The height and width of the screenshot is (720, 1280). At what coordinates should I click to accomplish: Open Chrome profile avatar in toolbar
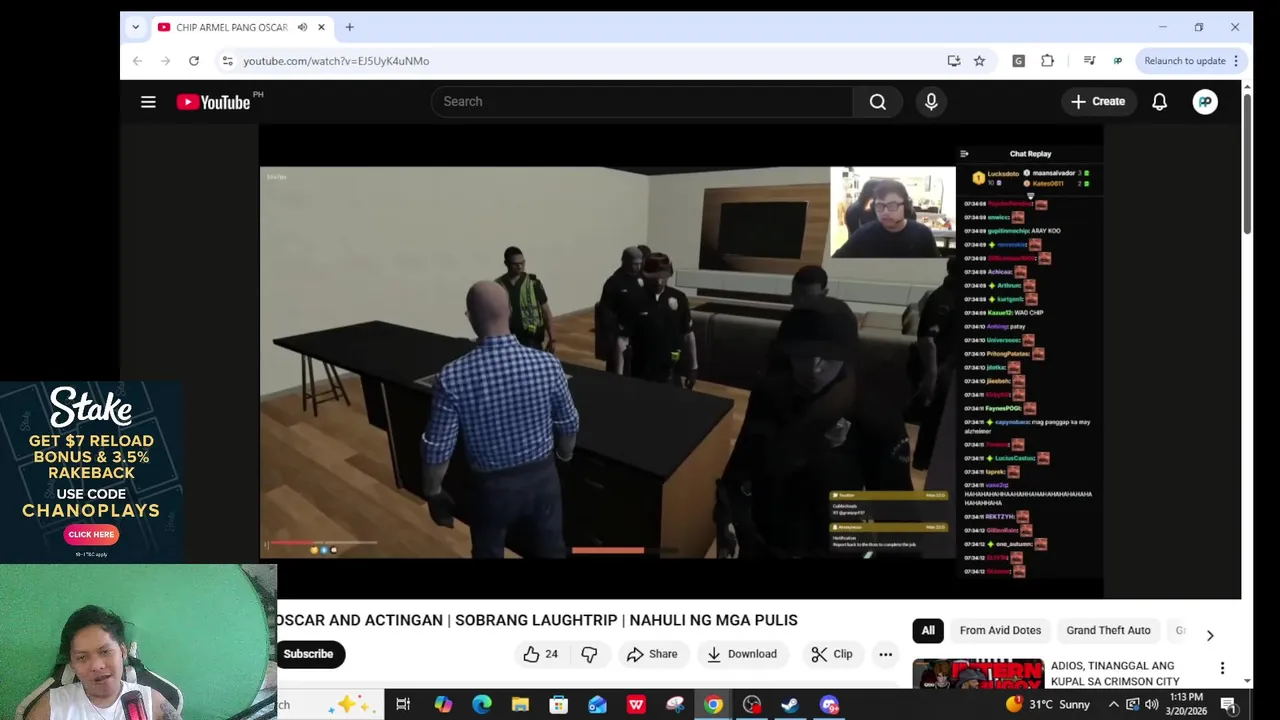pyautogui.click(x=1117, y=61)
